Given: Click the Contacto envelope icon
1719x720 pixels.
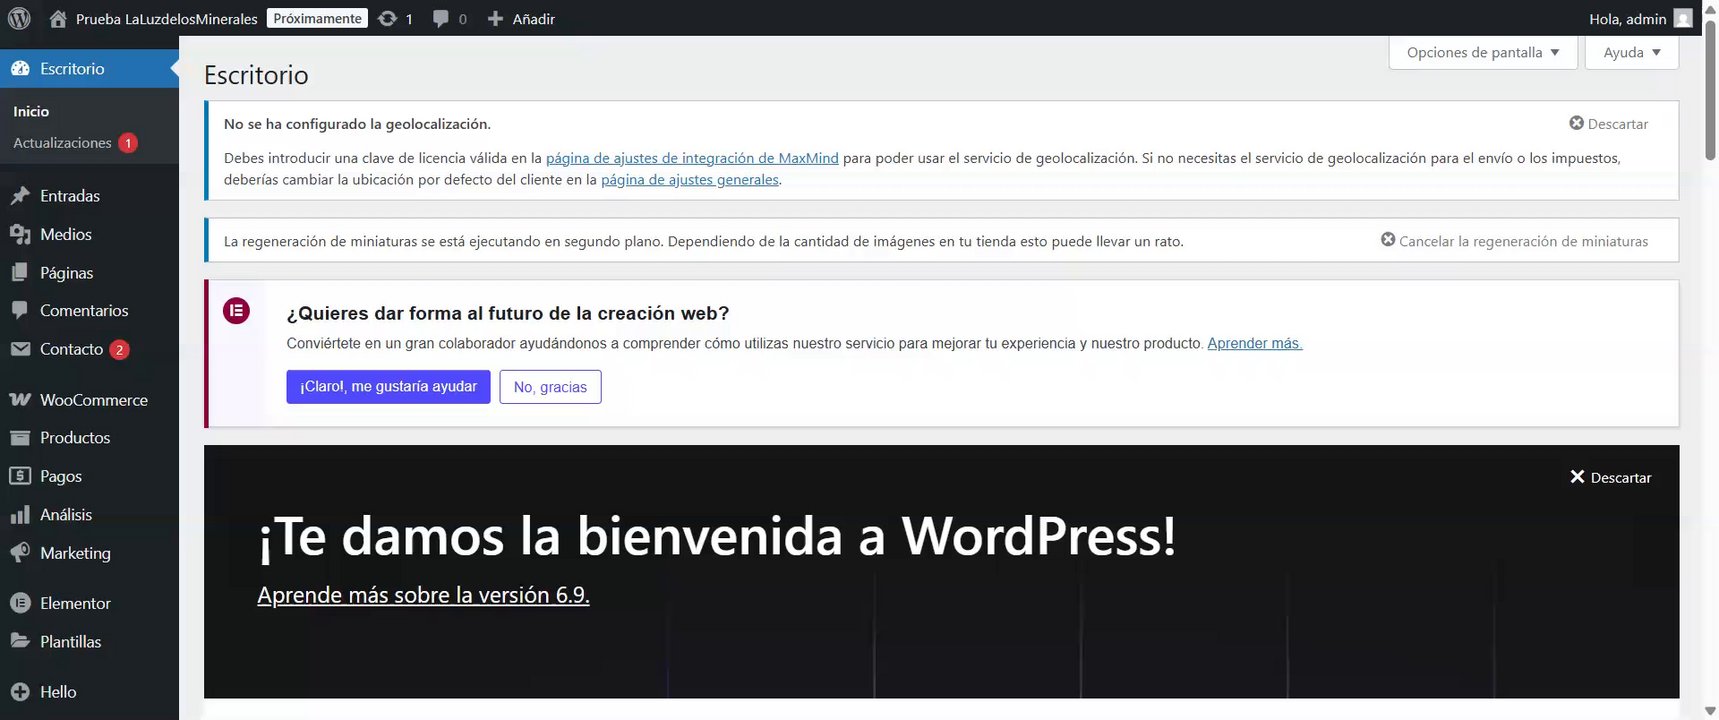Looking at the screenshot, I should pos(20,349).
